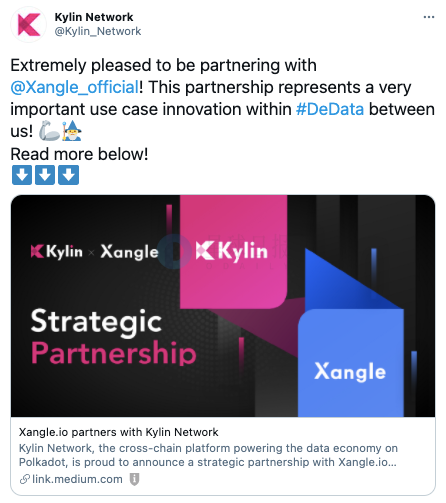Click the card description about Polkadot partnership
446x503 pixels.
pyautogui.click(x=208, y=455)
